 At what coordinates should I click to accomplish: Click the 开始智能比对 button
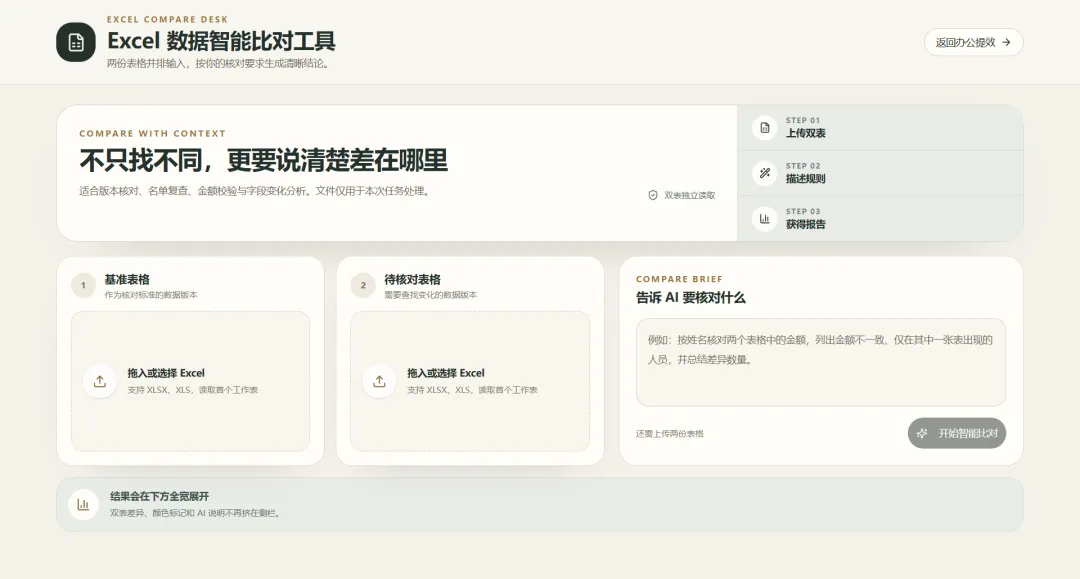957,433
